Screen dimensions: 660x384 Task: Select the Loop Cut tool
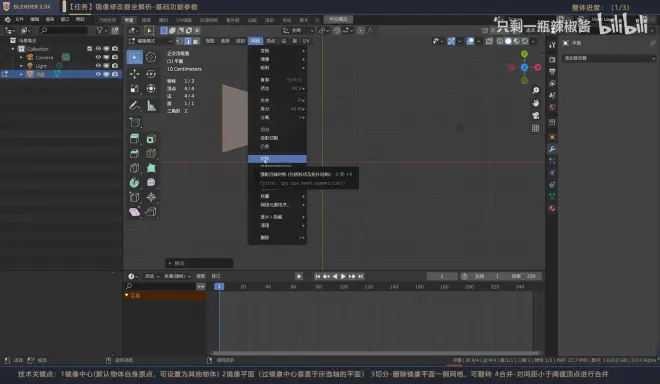151,153
